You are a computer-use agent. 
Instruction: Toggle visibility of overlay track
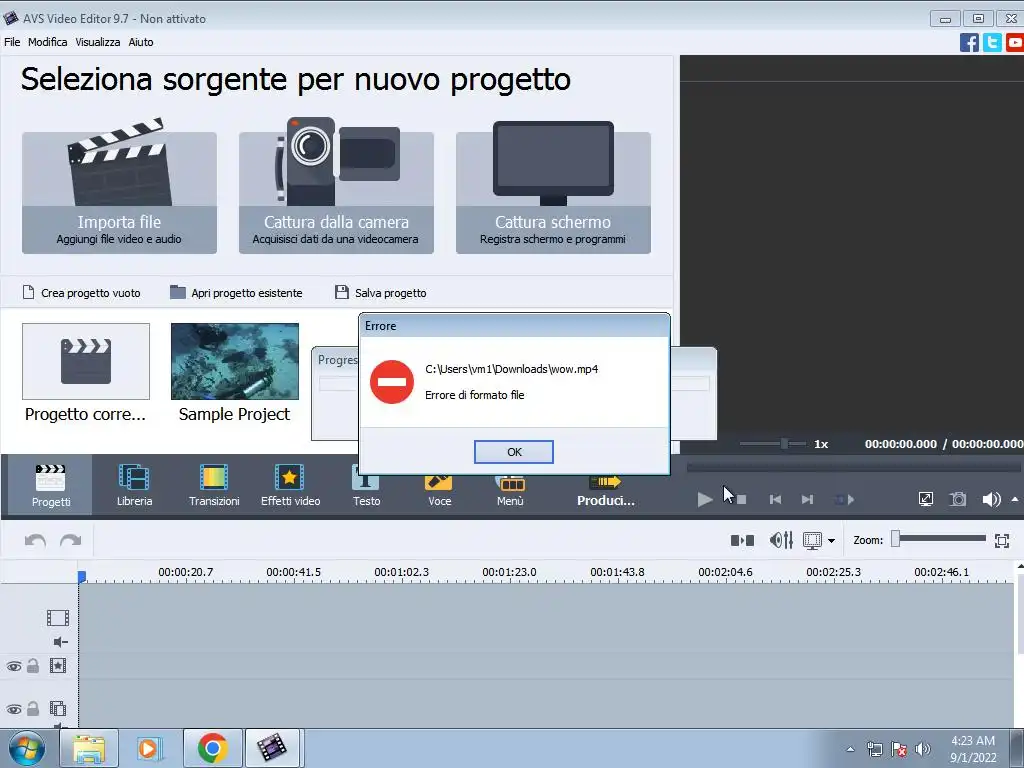14,709
